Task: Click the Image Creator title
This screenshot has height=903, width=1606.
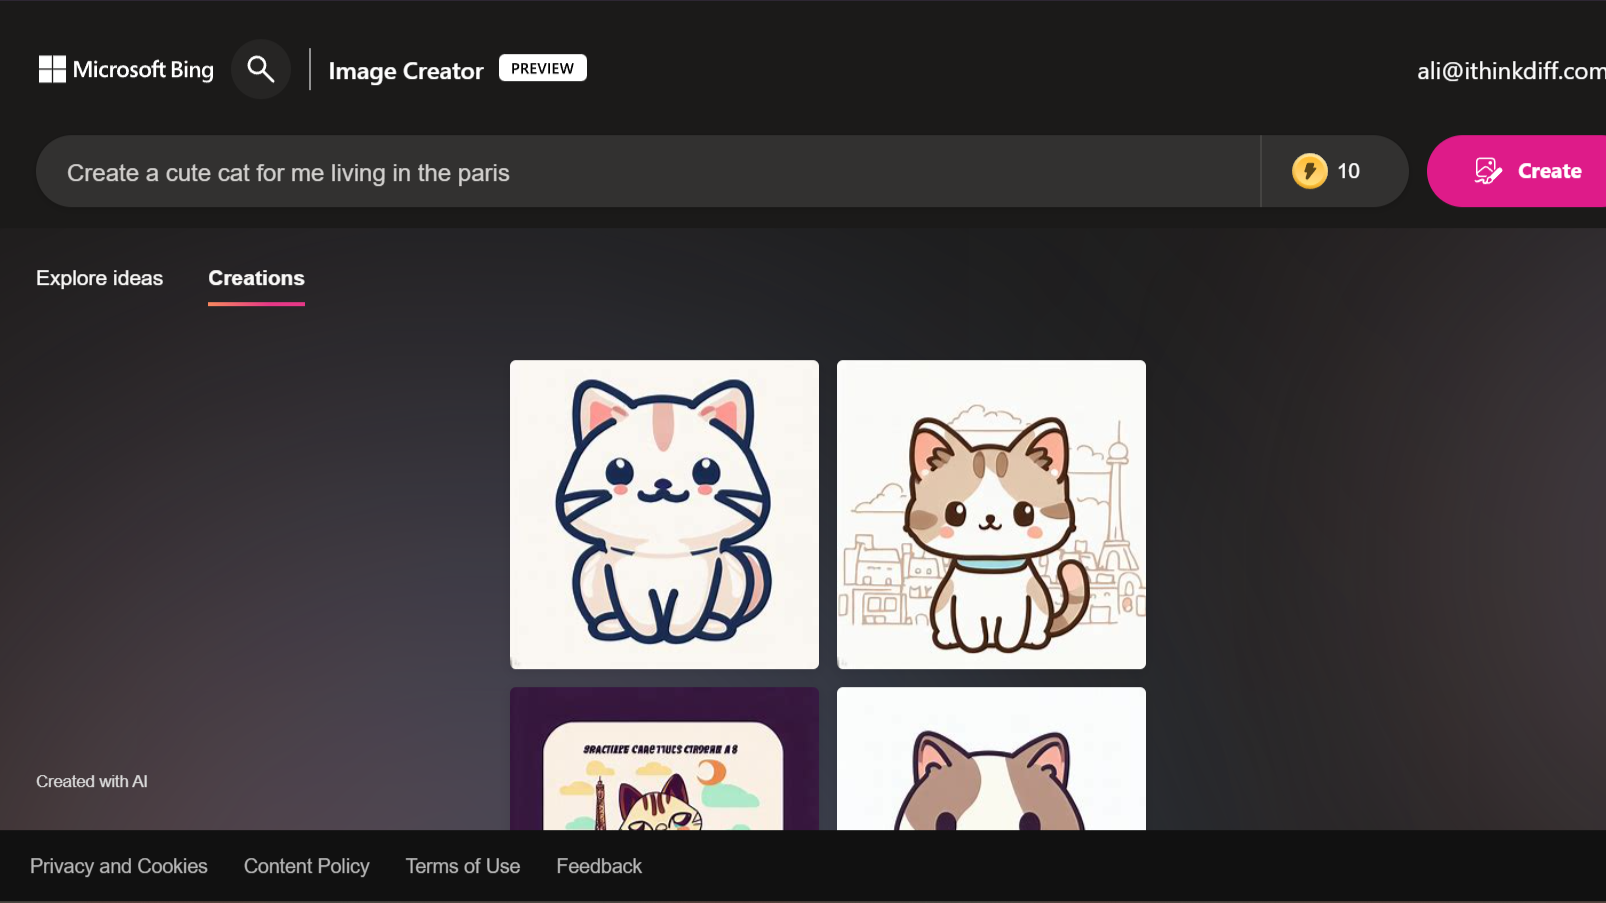Action: coord(406,71)
